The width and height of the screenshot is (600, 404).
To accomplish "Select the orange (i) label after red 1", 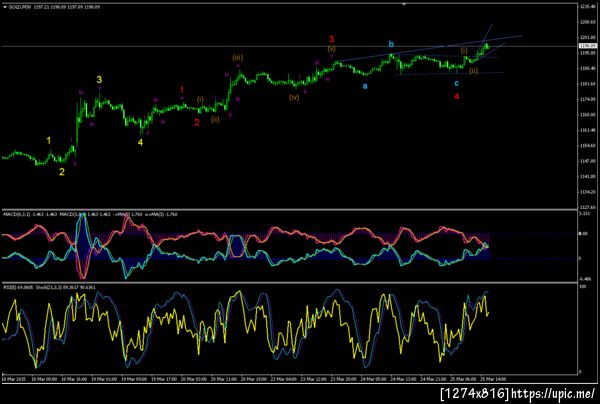I will click(200, 99).
